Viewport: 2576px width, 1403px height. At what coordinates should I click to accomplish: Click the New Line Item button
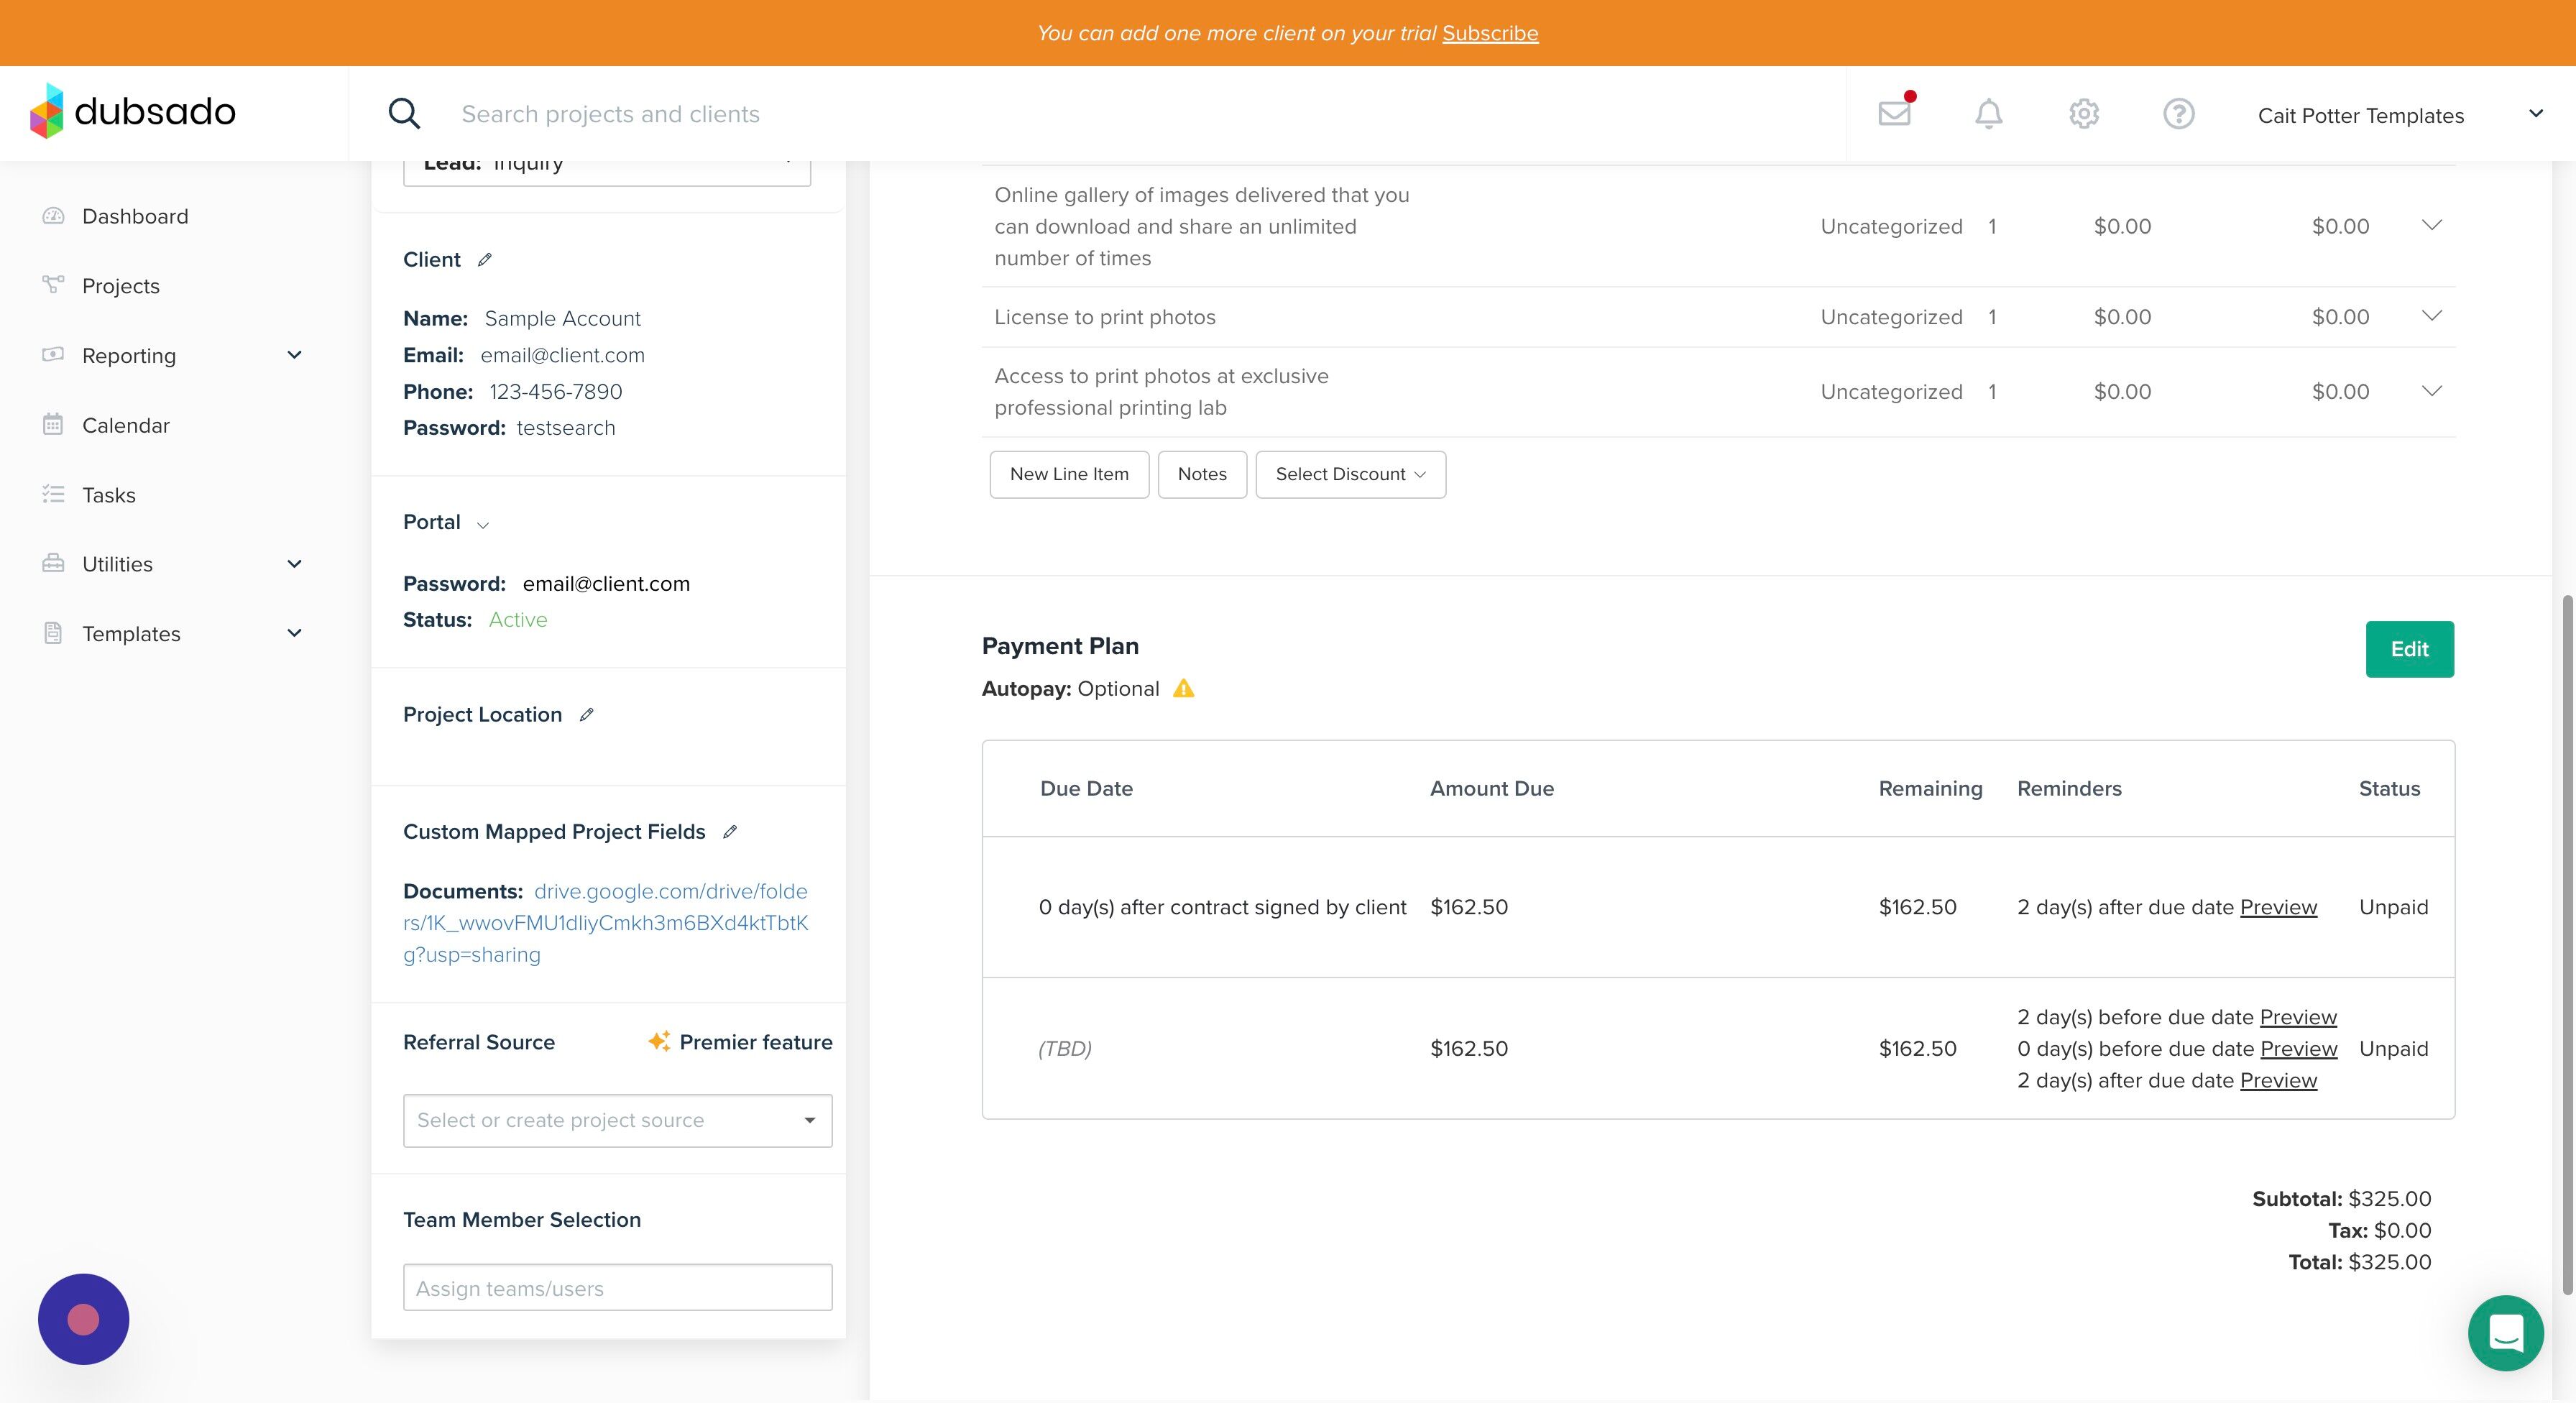point(1069,474)
